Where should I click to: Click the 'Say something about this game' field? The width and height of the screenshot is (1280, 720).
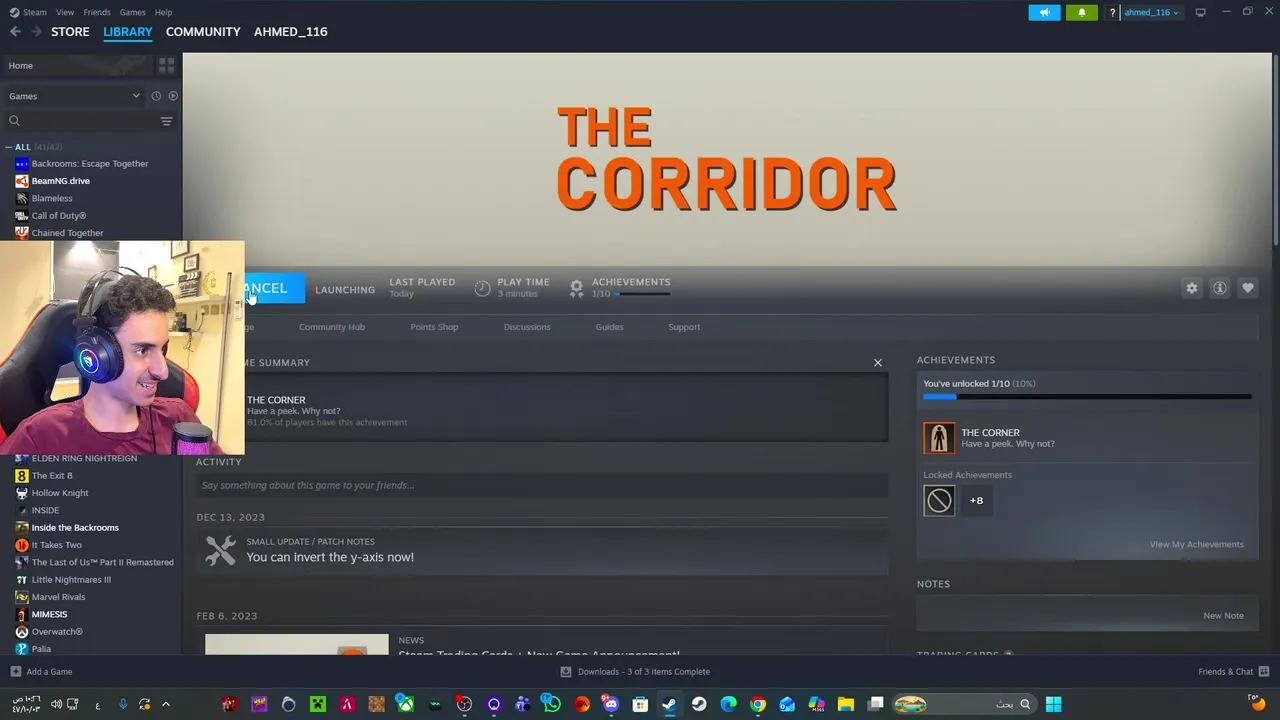(x=542, y=485)
